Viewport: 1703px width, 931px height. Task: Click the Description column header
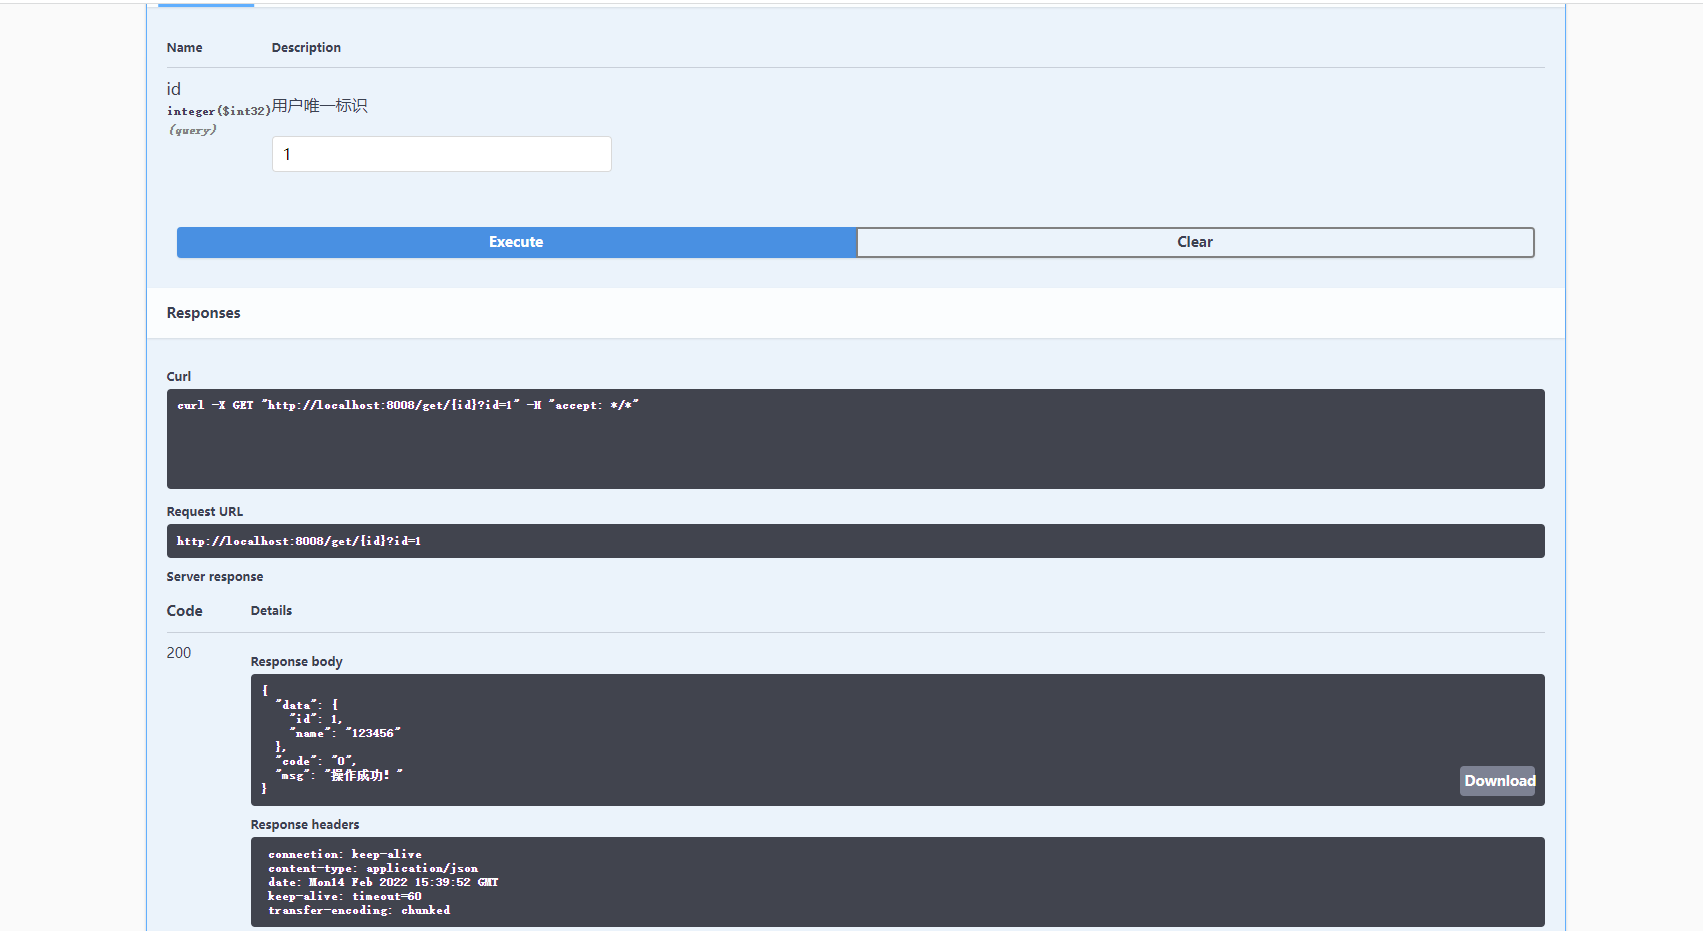point(306,47)
